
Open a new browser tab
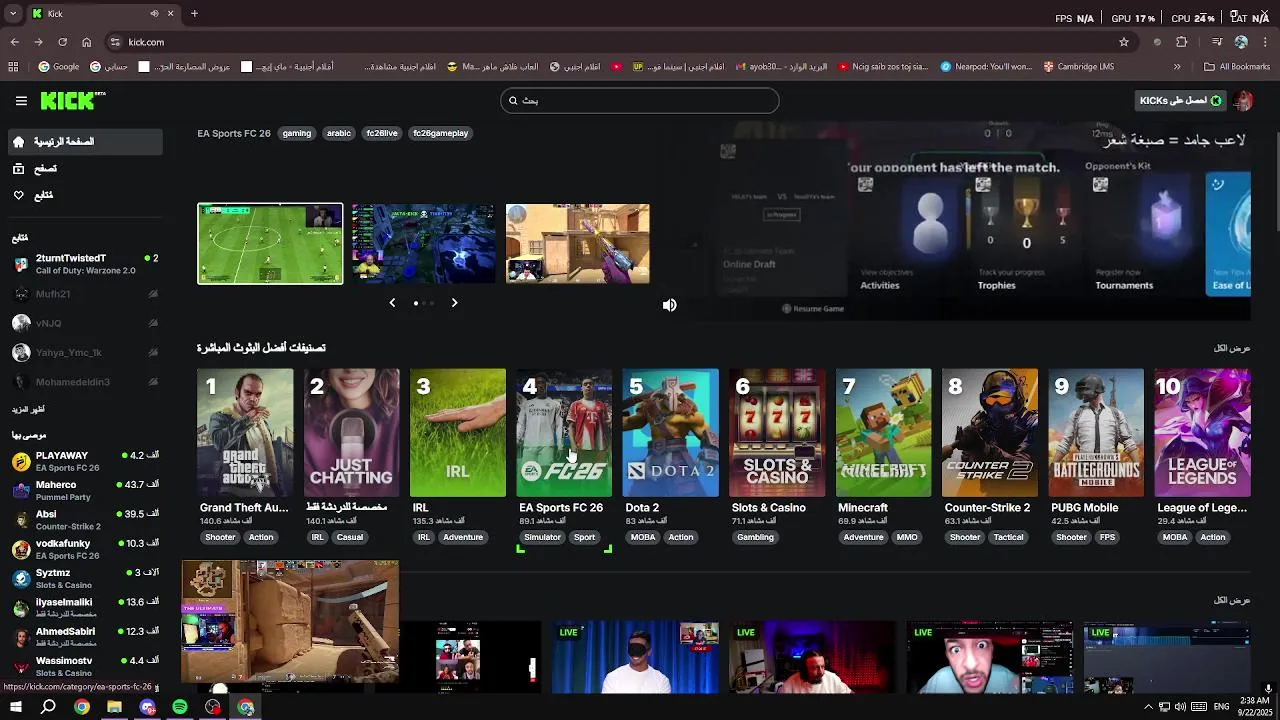pos(194,13)
